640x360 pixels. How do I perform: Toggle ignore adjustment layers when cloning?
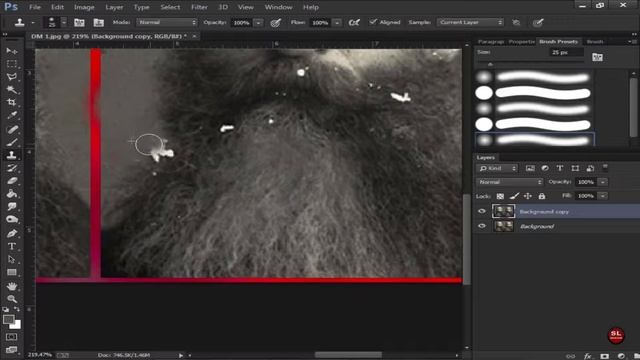[x=516, y=22]
